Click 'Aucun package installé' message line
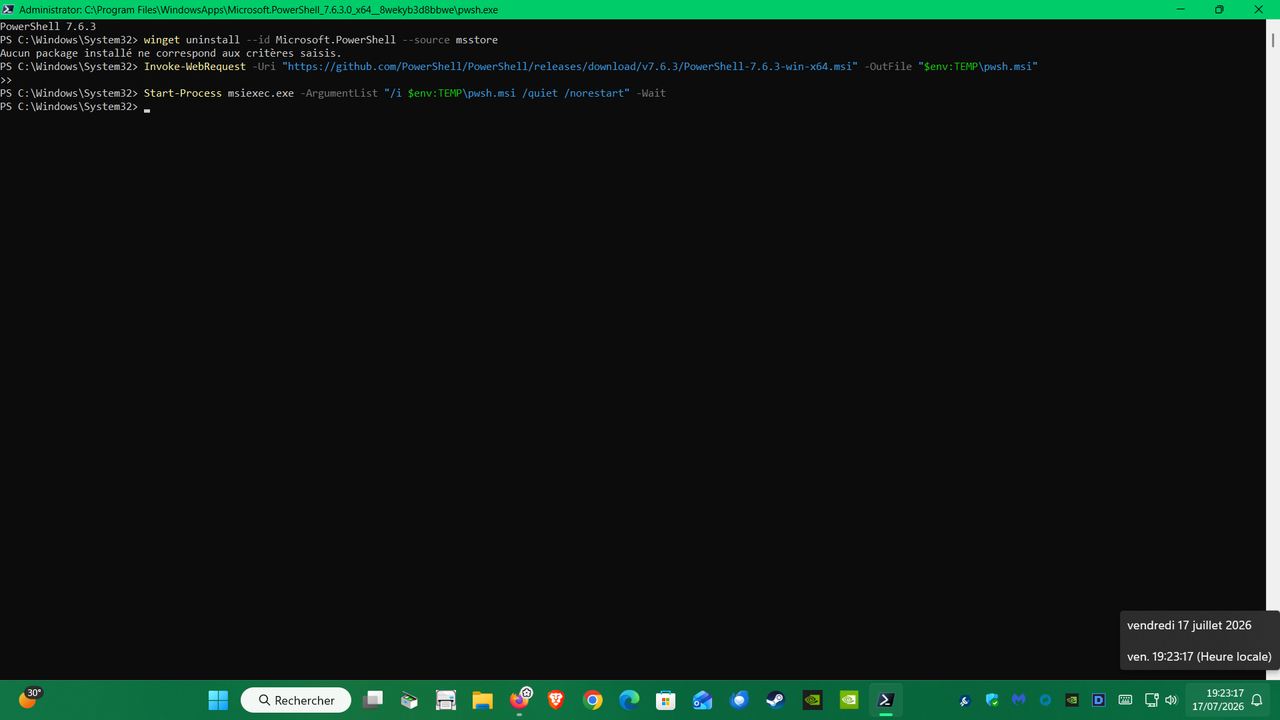 click(x=170, y=53)
